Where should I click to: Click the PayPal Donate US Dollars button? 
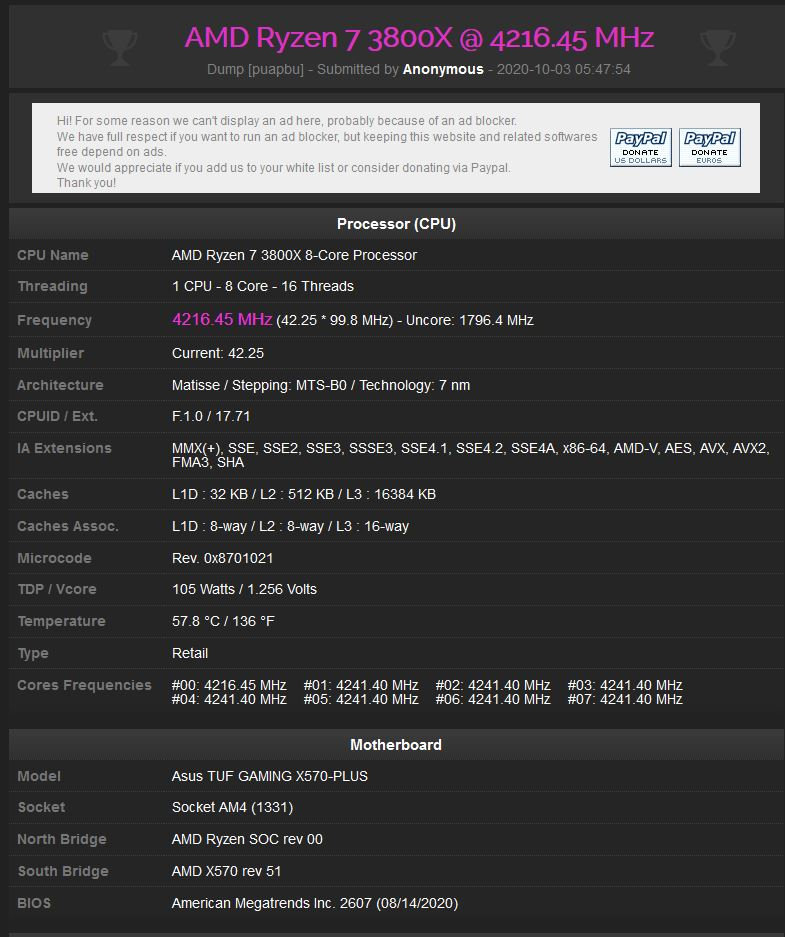[640, 147]
